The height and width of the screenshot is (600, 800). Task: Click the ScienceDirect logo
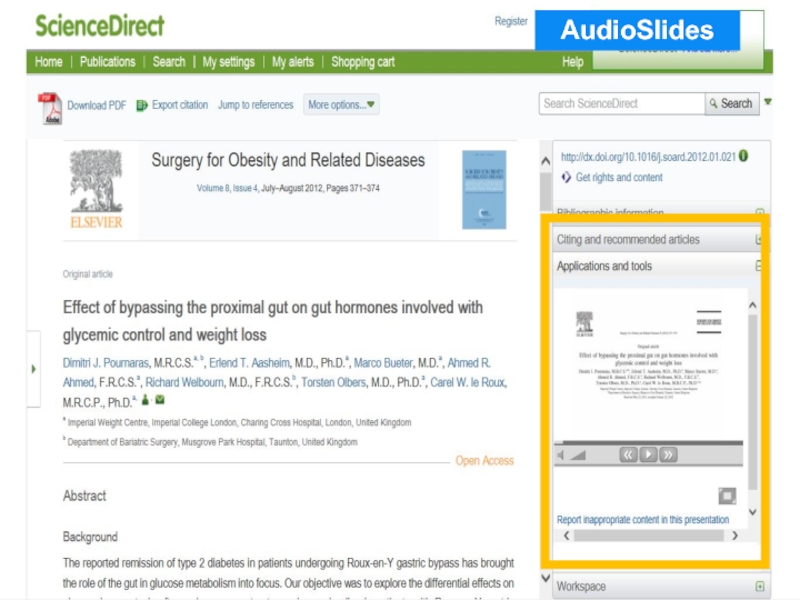pyautogui.click(x=100, y=26)
